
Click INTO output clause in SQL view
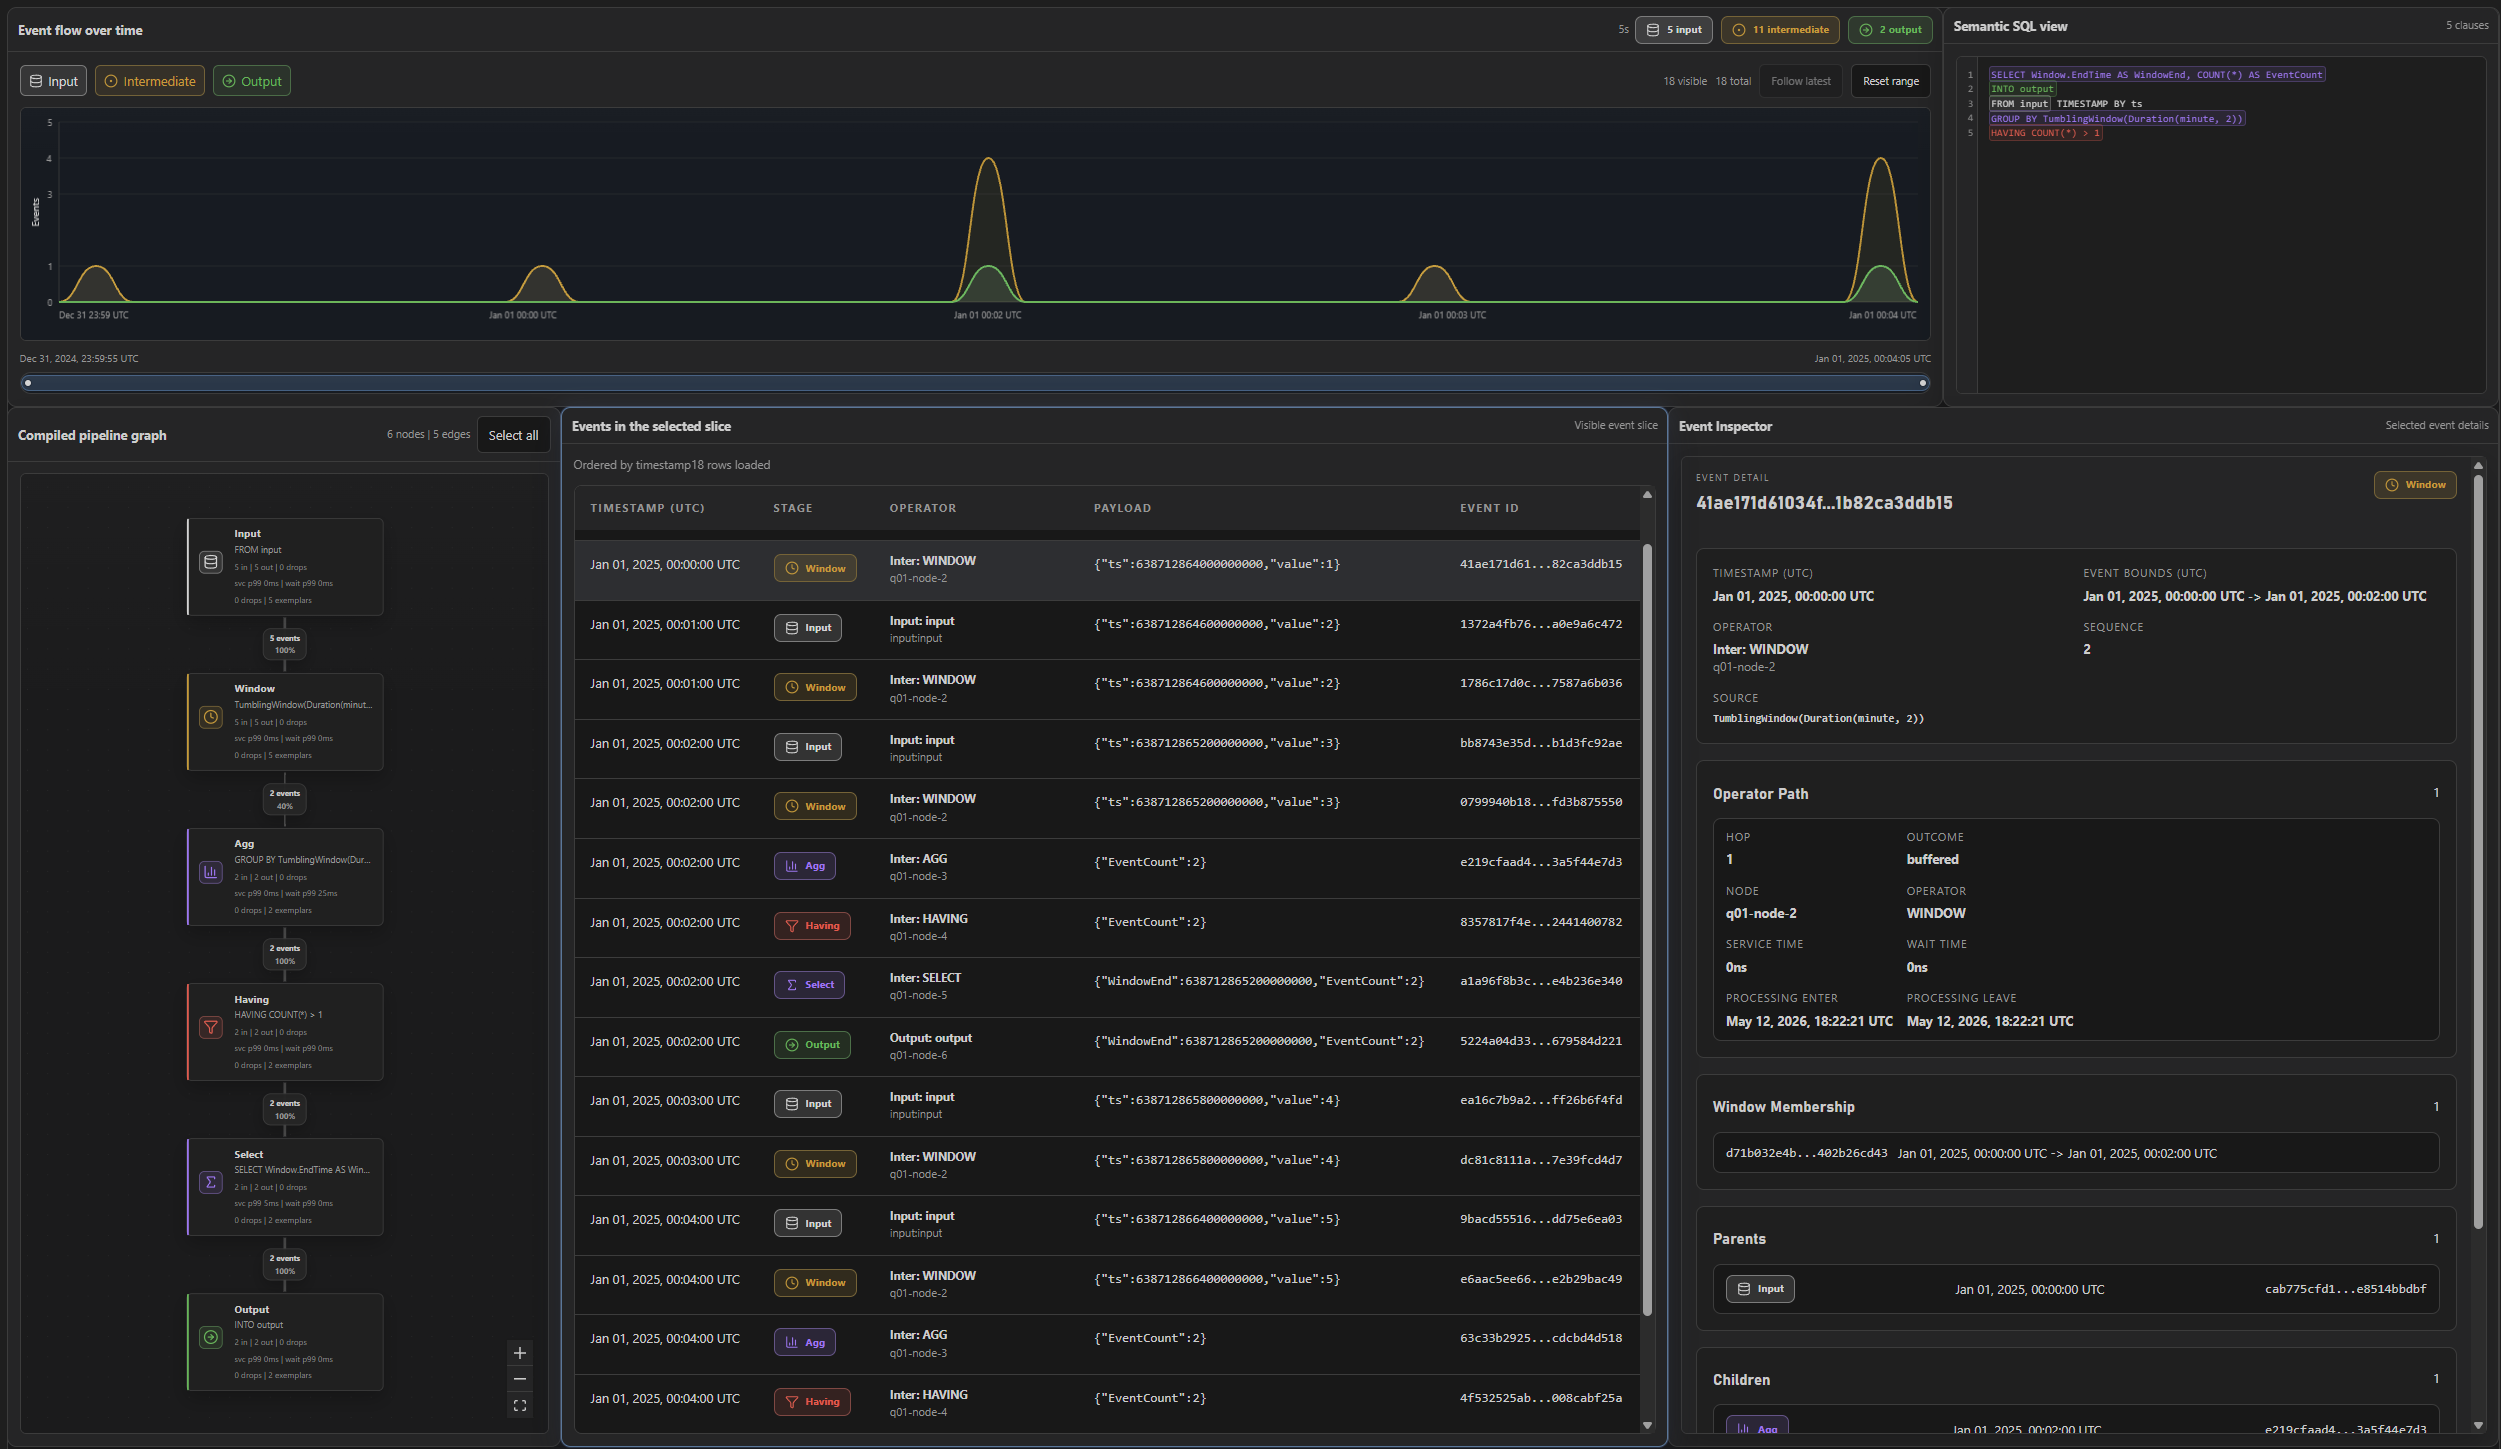[x=2021, y=89]
